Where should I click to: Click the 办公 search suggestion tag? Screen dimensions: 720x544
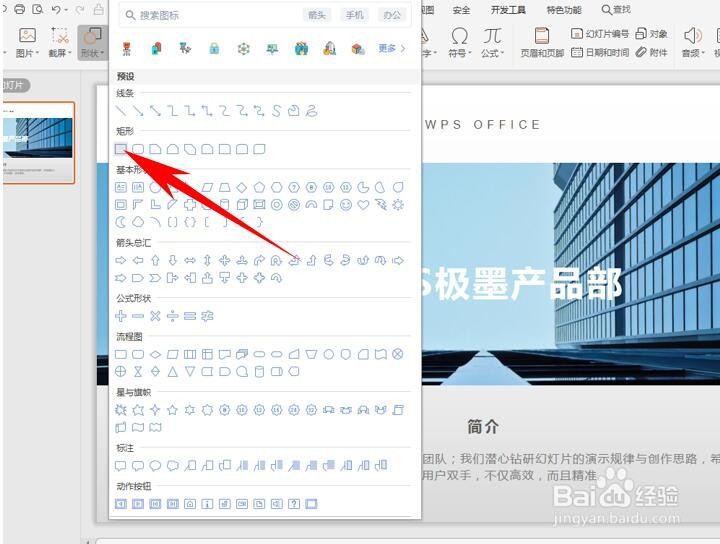tap(392, 15)
